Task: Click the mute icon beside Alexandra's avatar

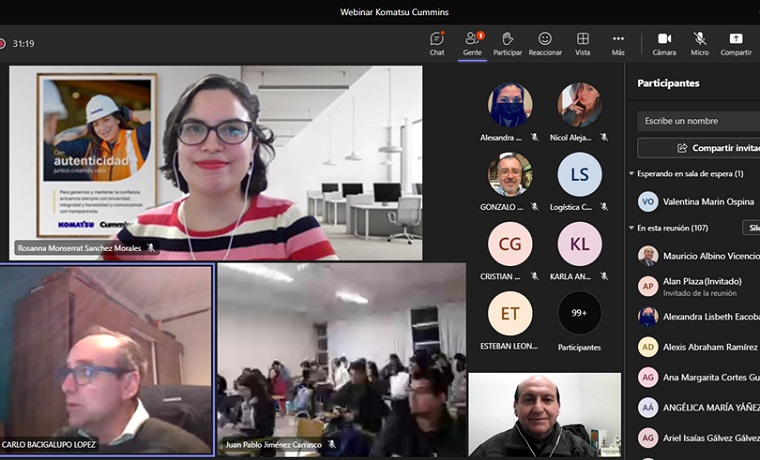Action: tap(534, 138)
